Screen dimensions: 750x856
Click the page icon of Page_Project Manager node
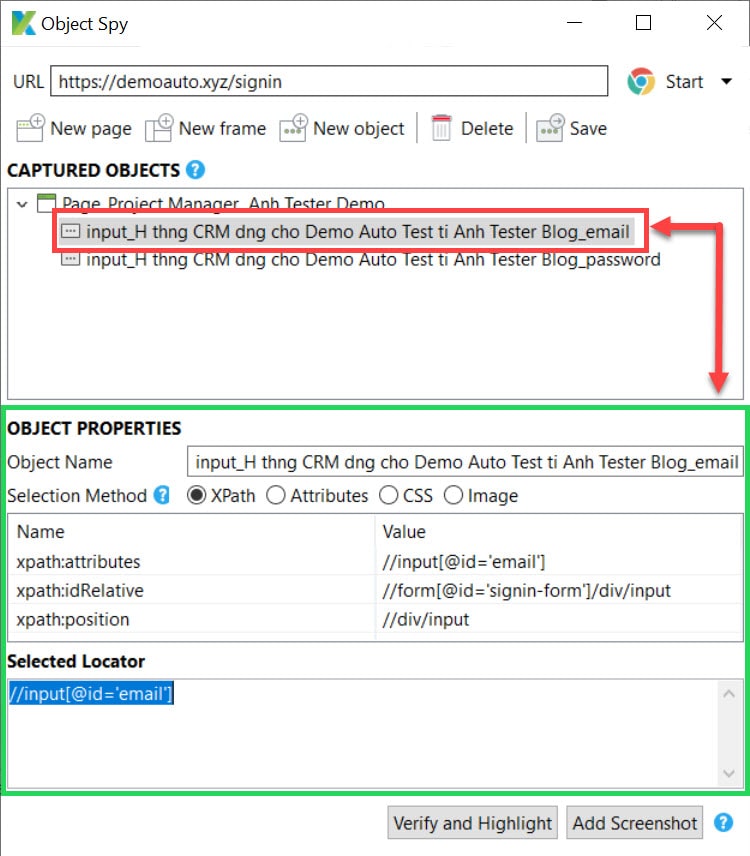tap(46, 203)
